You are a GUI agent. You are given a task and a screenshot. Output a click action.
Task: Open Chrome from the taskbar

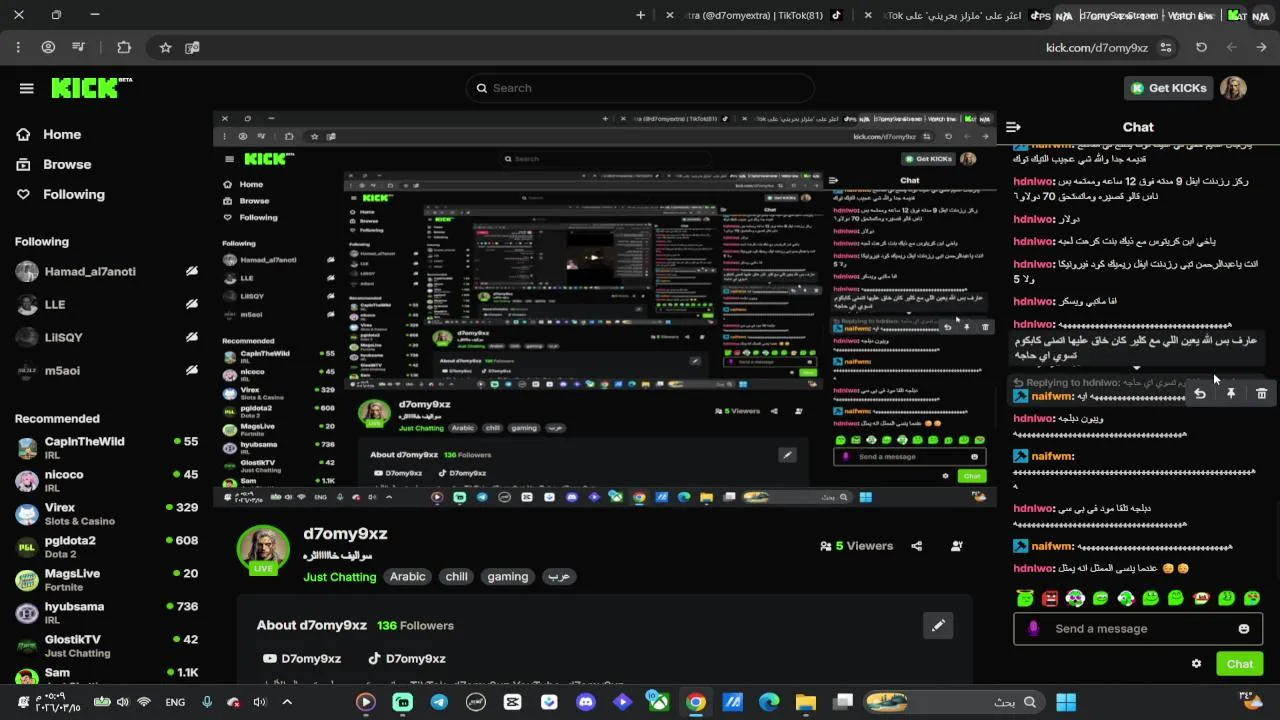coord(695,702)
